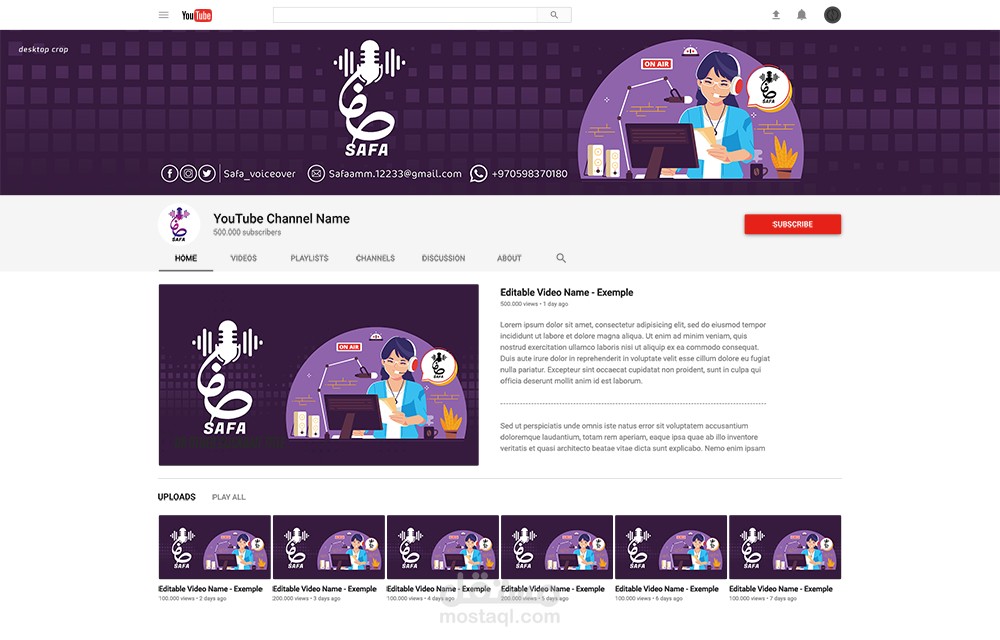The height and width of the screenshot is (640, 1000).
Task: Click the video title above '7 days ago'
Action: tap(781, 589)
